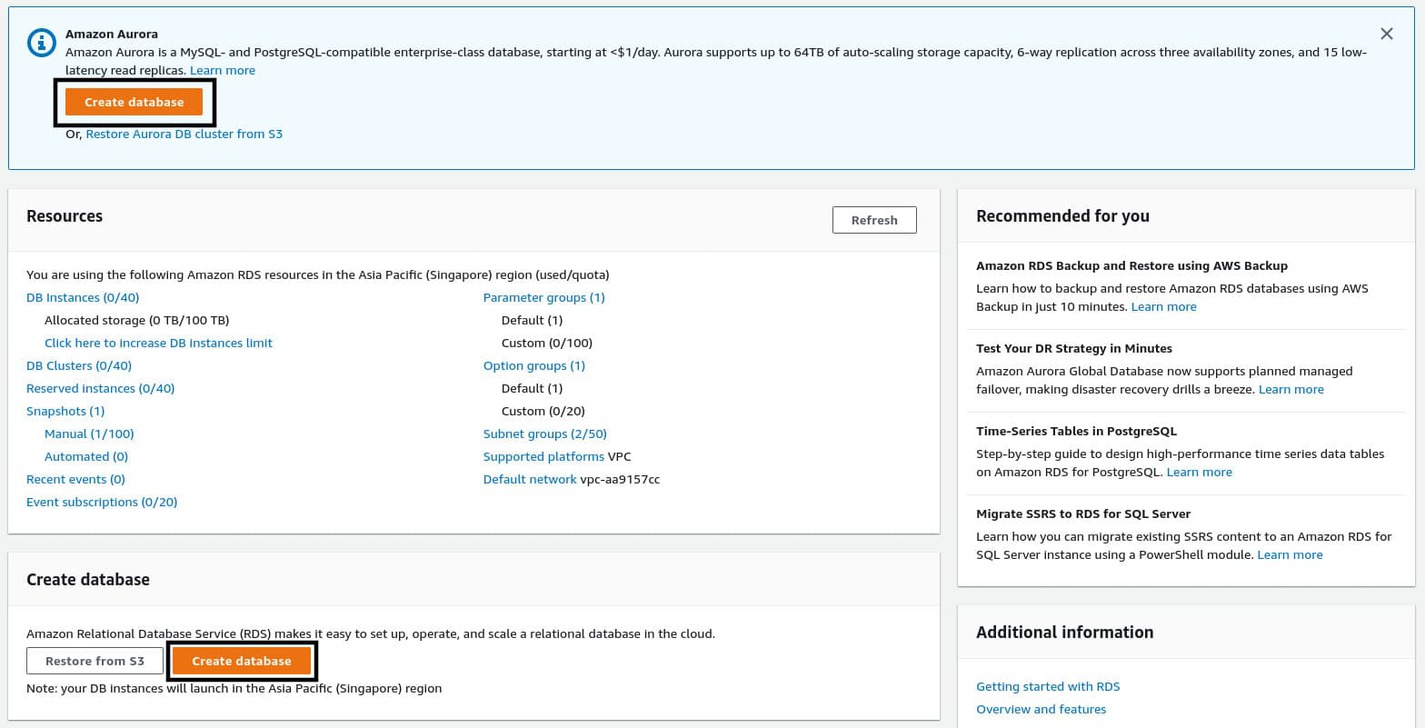Open the DB Instances list
This screenshot has height=728, width=1425.
82,297
